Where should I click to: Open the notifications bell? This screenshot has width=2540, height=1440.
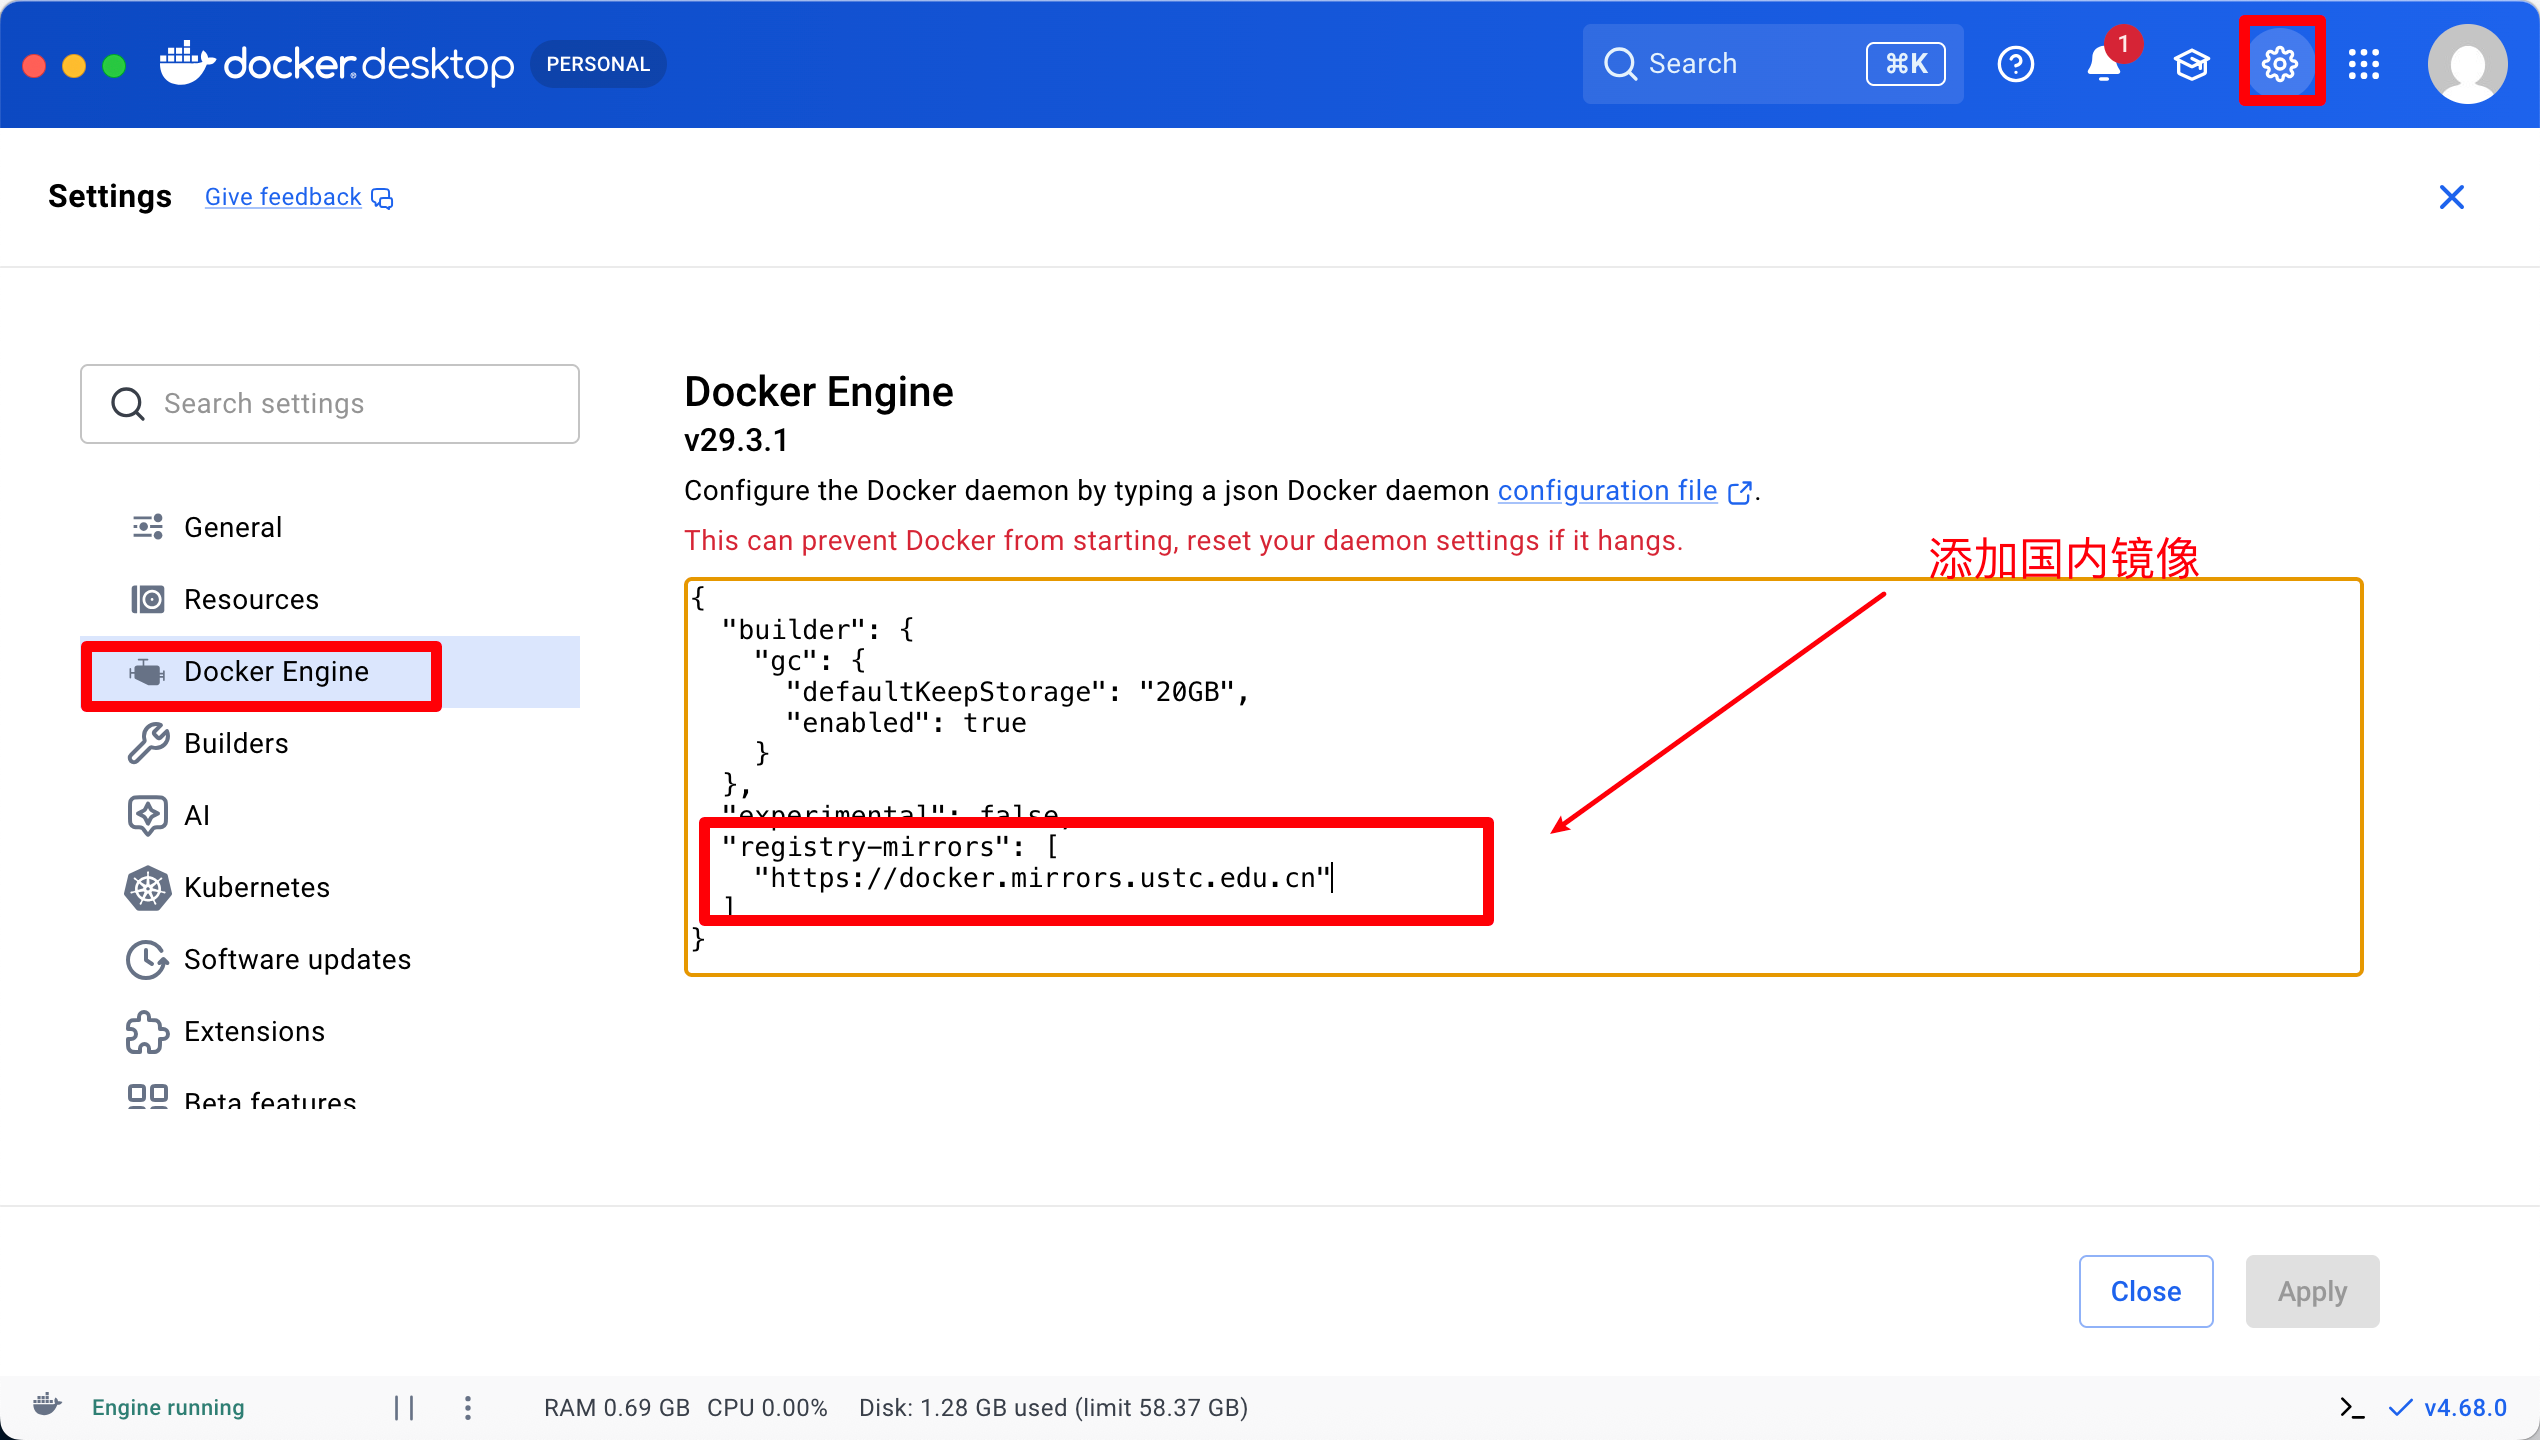(x=2103, y=64)
